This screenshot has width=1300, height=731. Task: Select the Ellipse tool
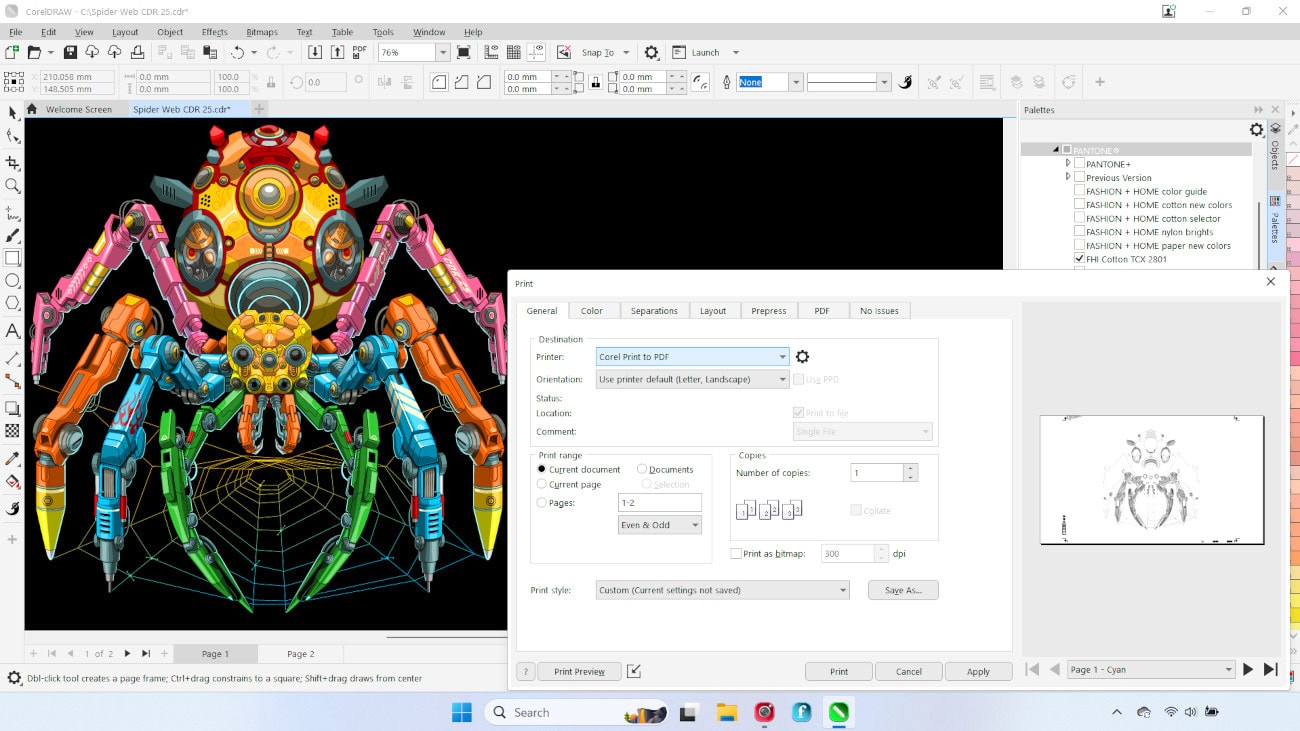(12, 281)
